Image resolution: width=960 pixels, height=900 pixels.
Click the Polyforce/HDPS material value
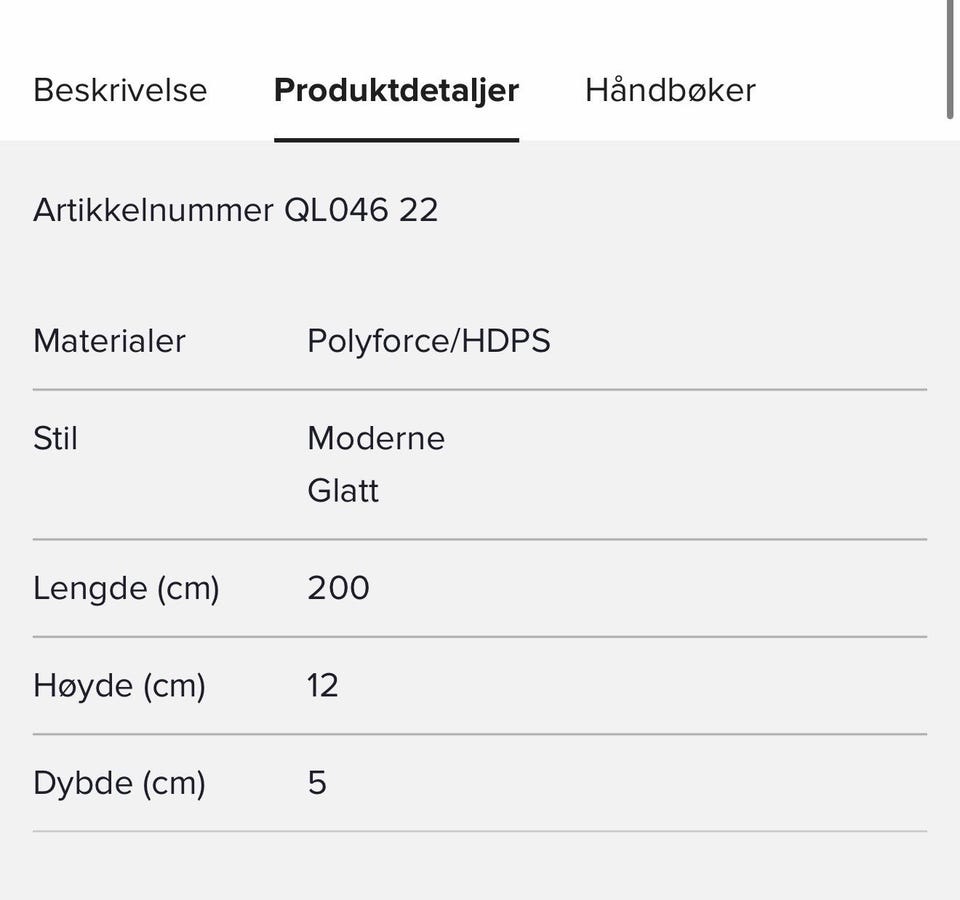point(428,341)
